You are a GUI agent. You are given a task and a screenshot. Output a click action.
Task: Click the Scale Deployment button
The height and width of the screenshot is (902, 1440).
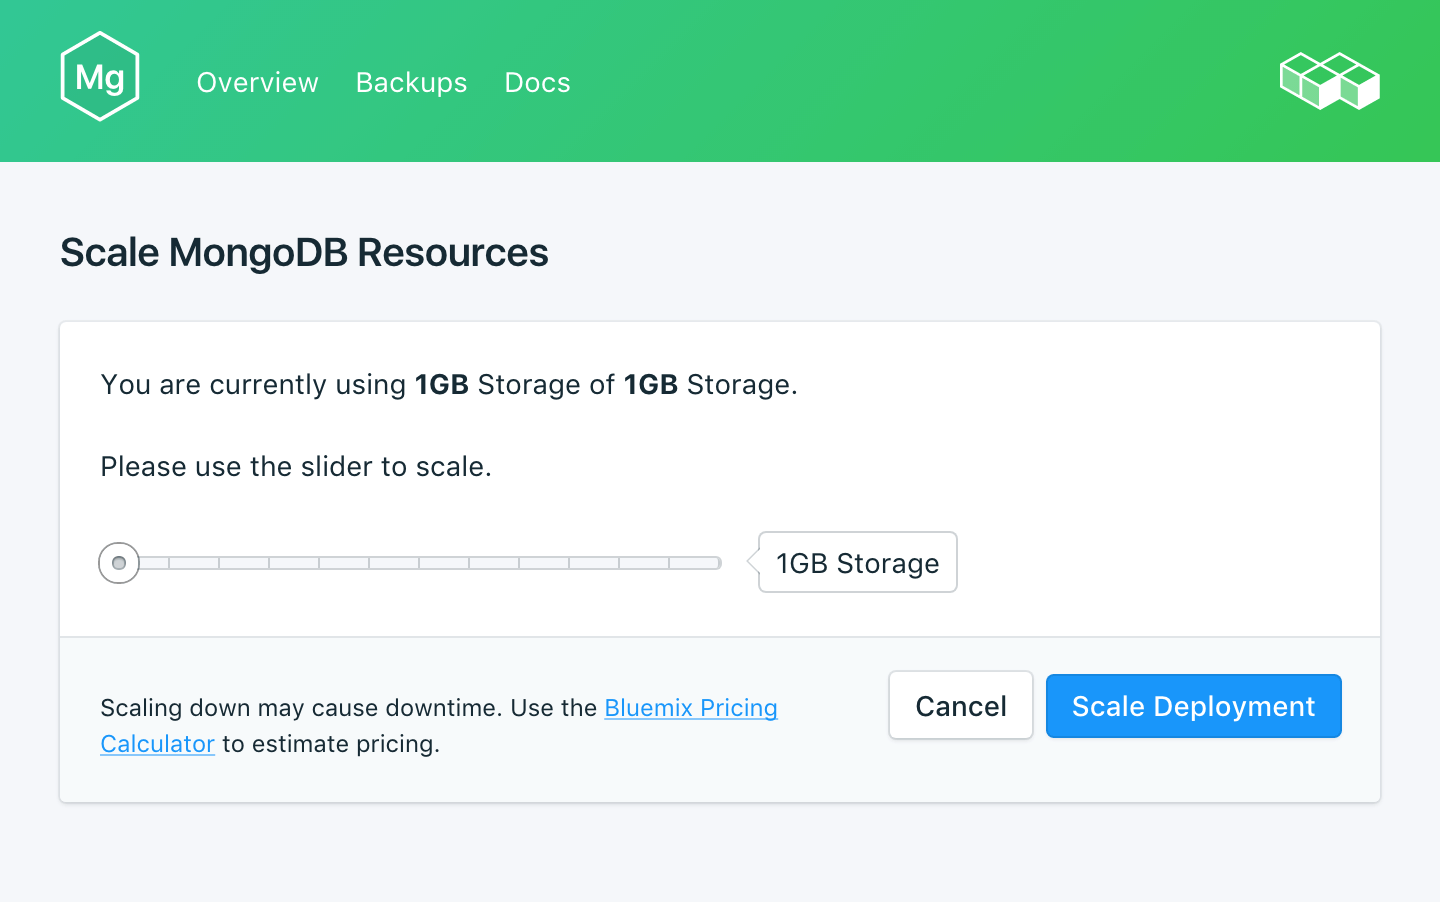pos(1194,706)
